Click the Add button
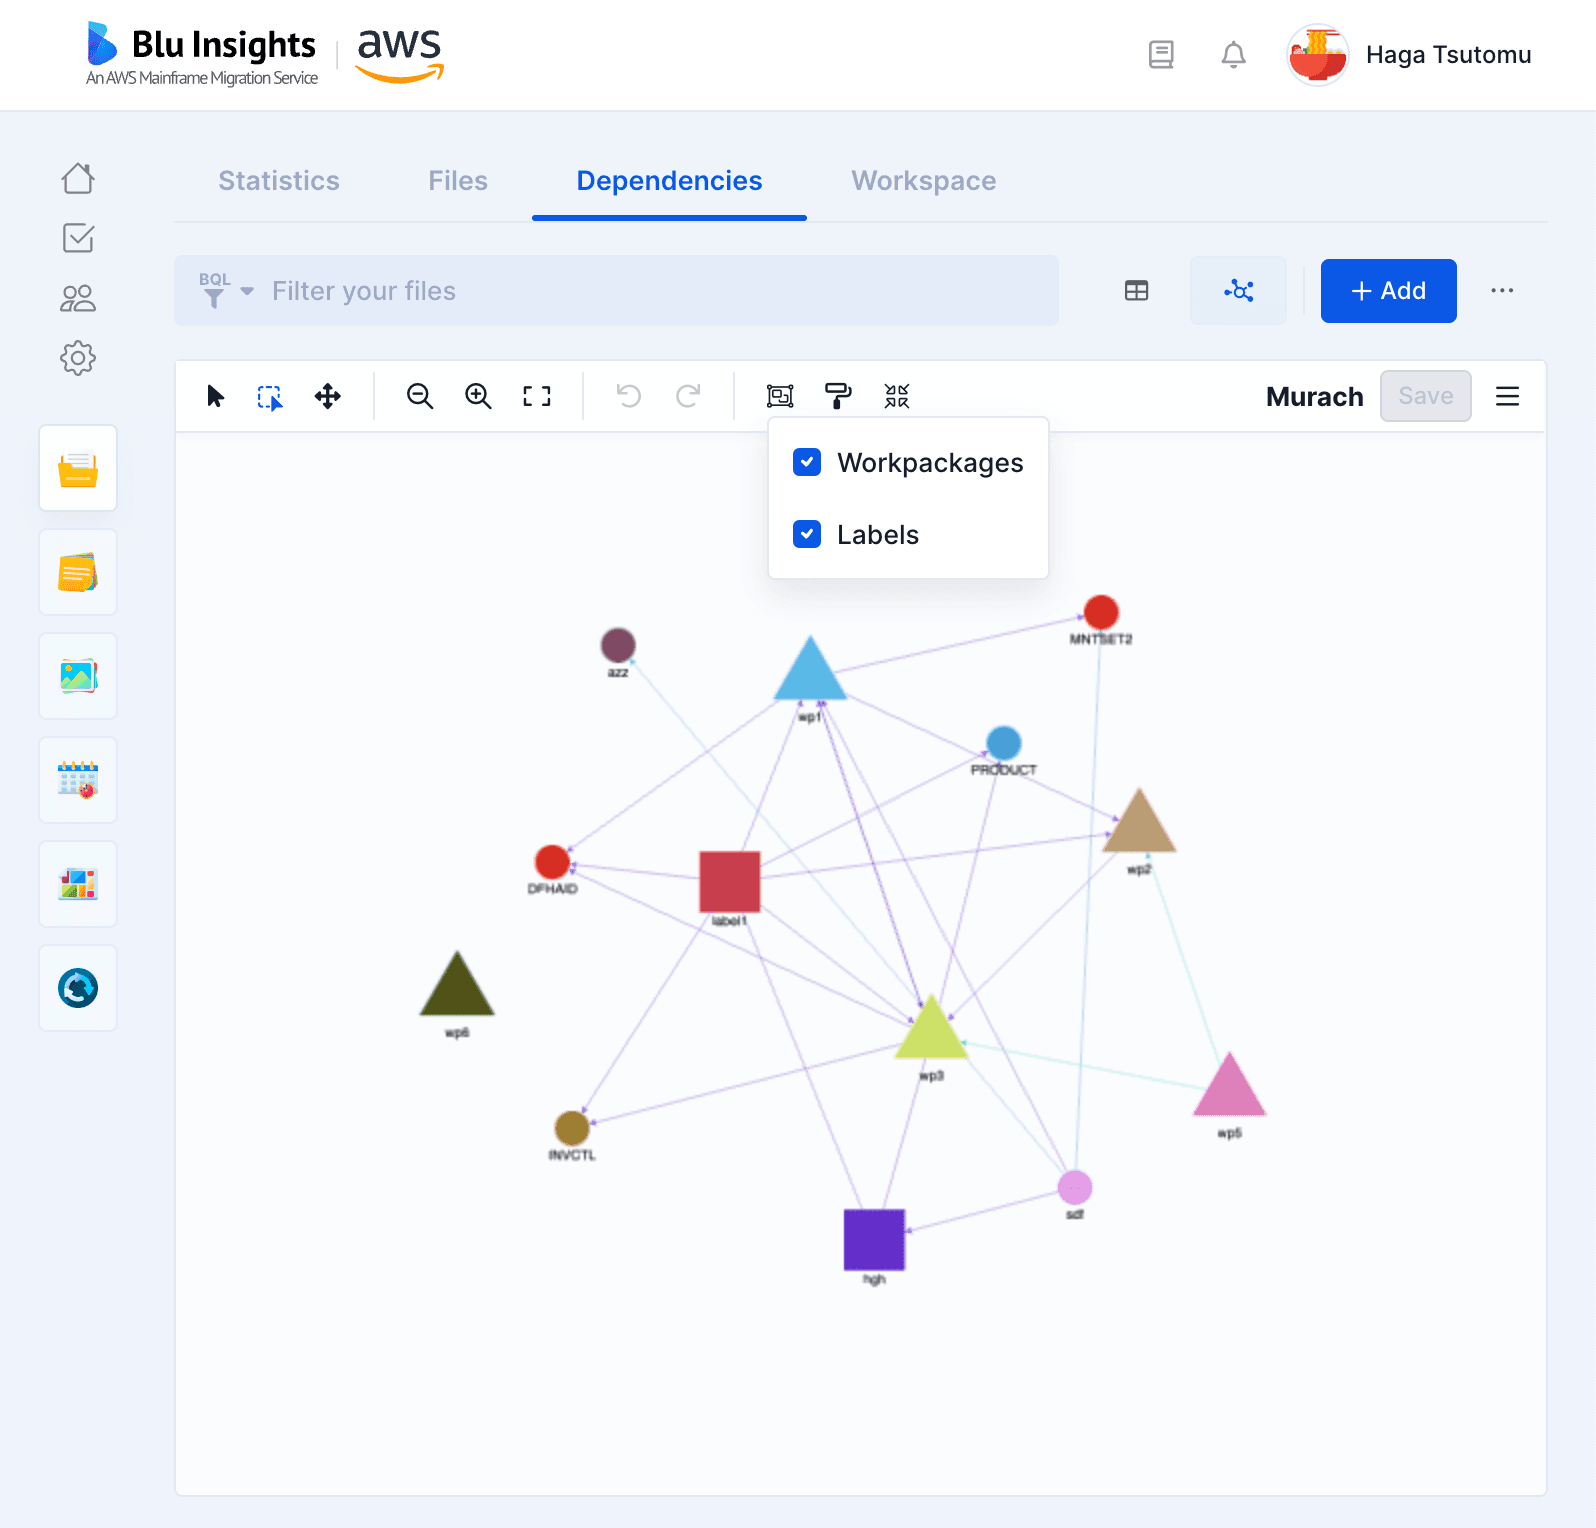Screen dimensions: 1596x1528 [x=1389, y=291]
